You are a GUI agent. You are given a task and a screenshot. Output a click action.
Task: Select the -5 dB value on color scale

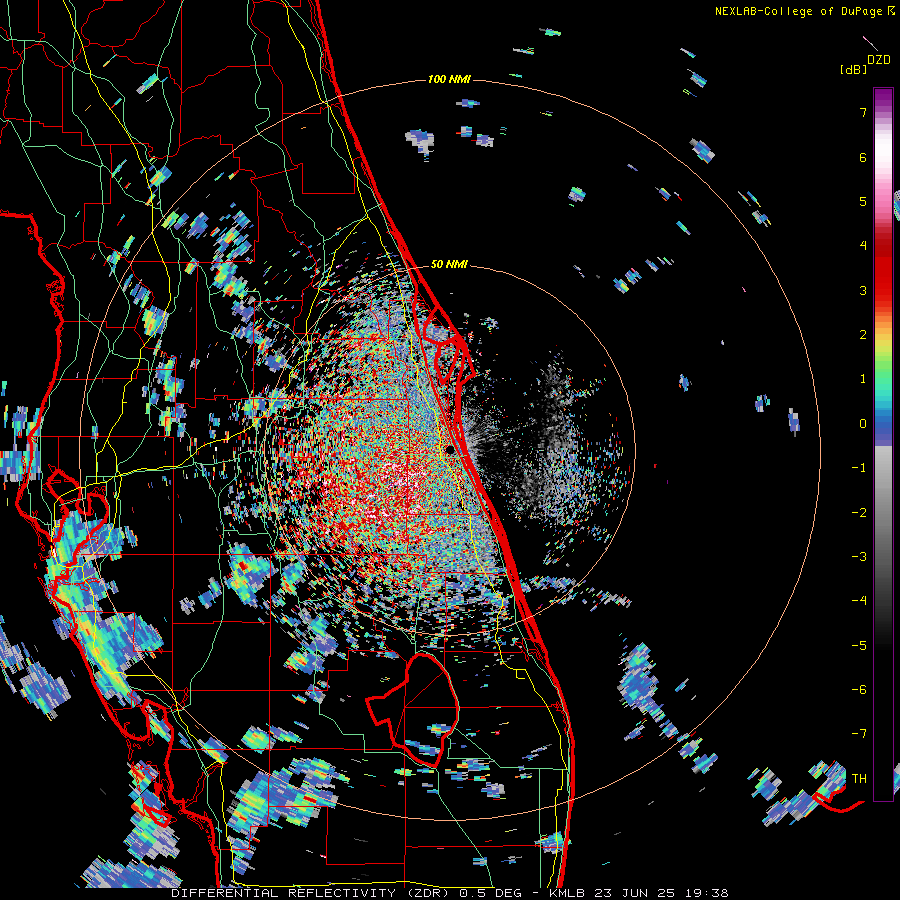click(x=859, y=646)
